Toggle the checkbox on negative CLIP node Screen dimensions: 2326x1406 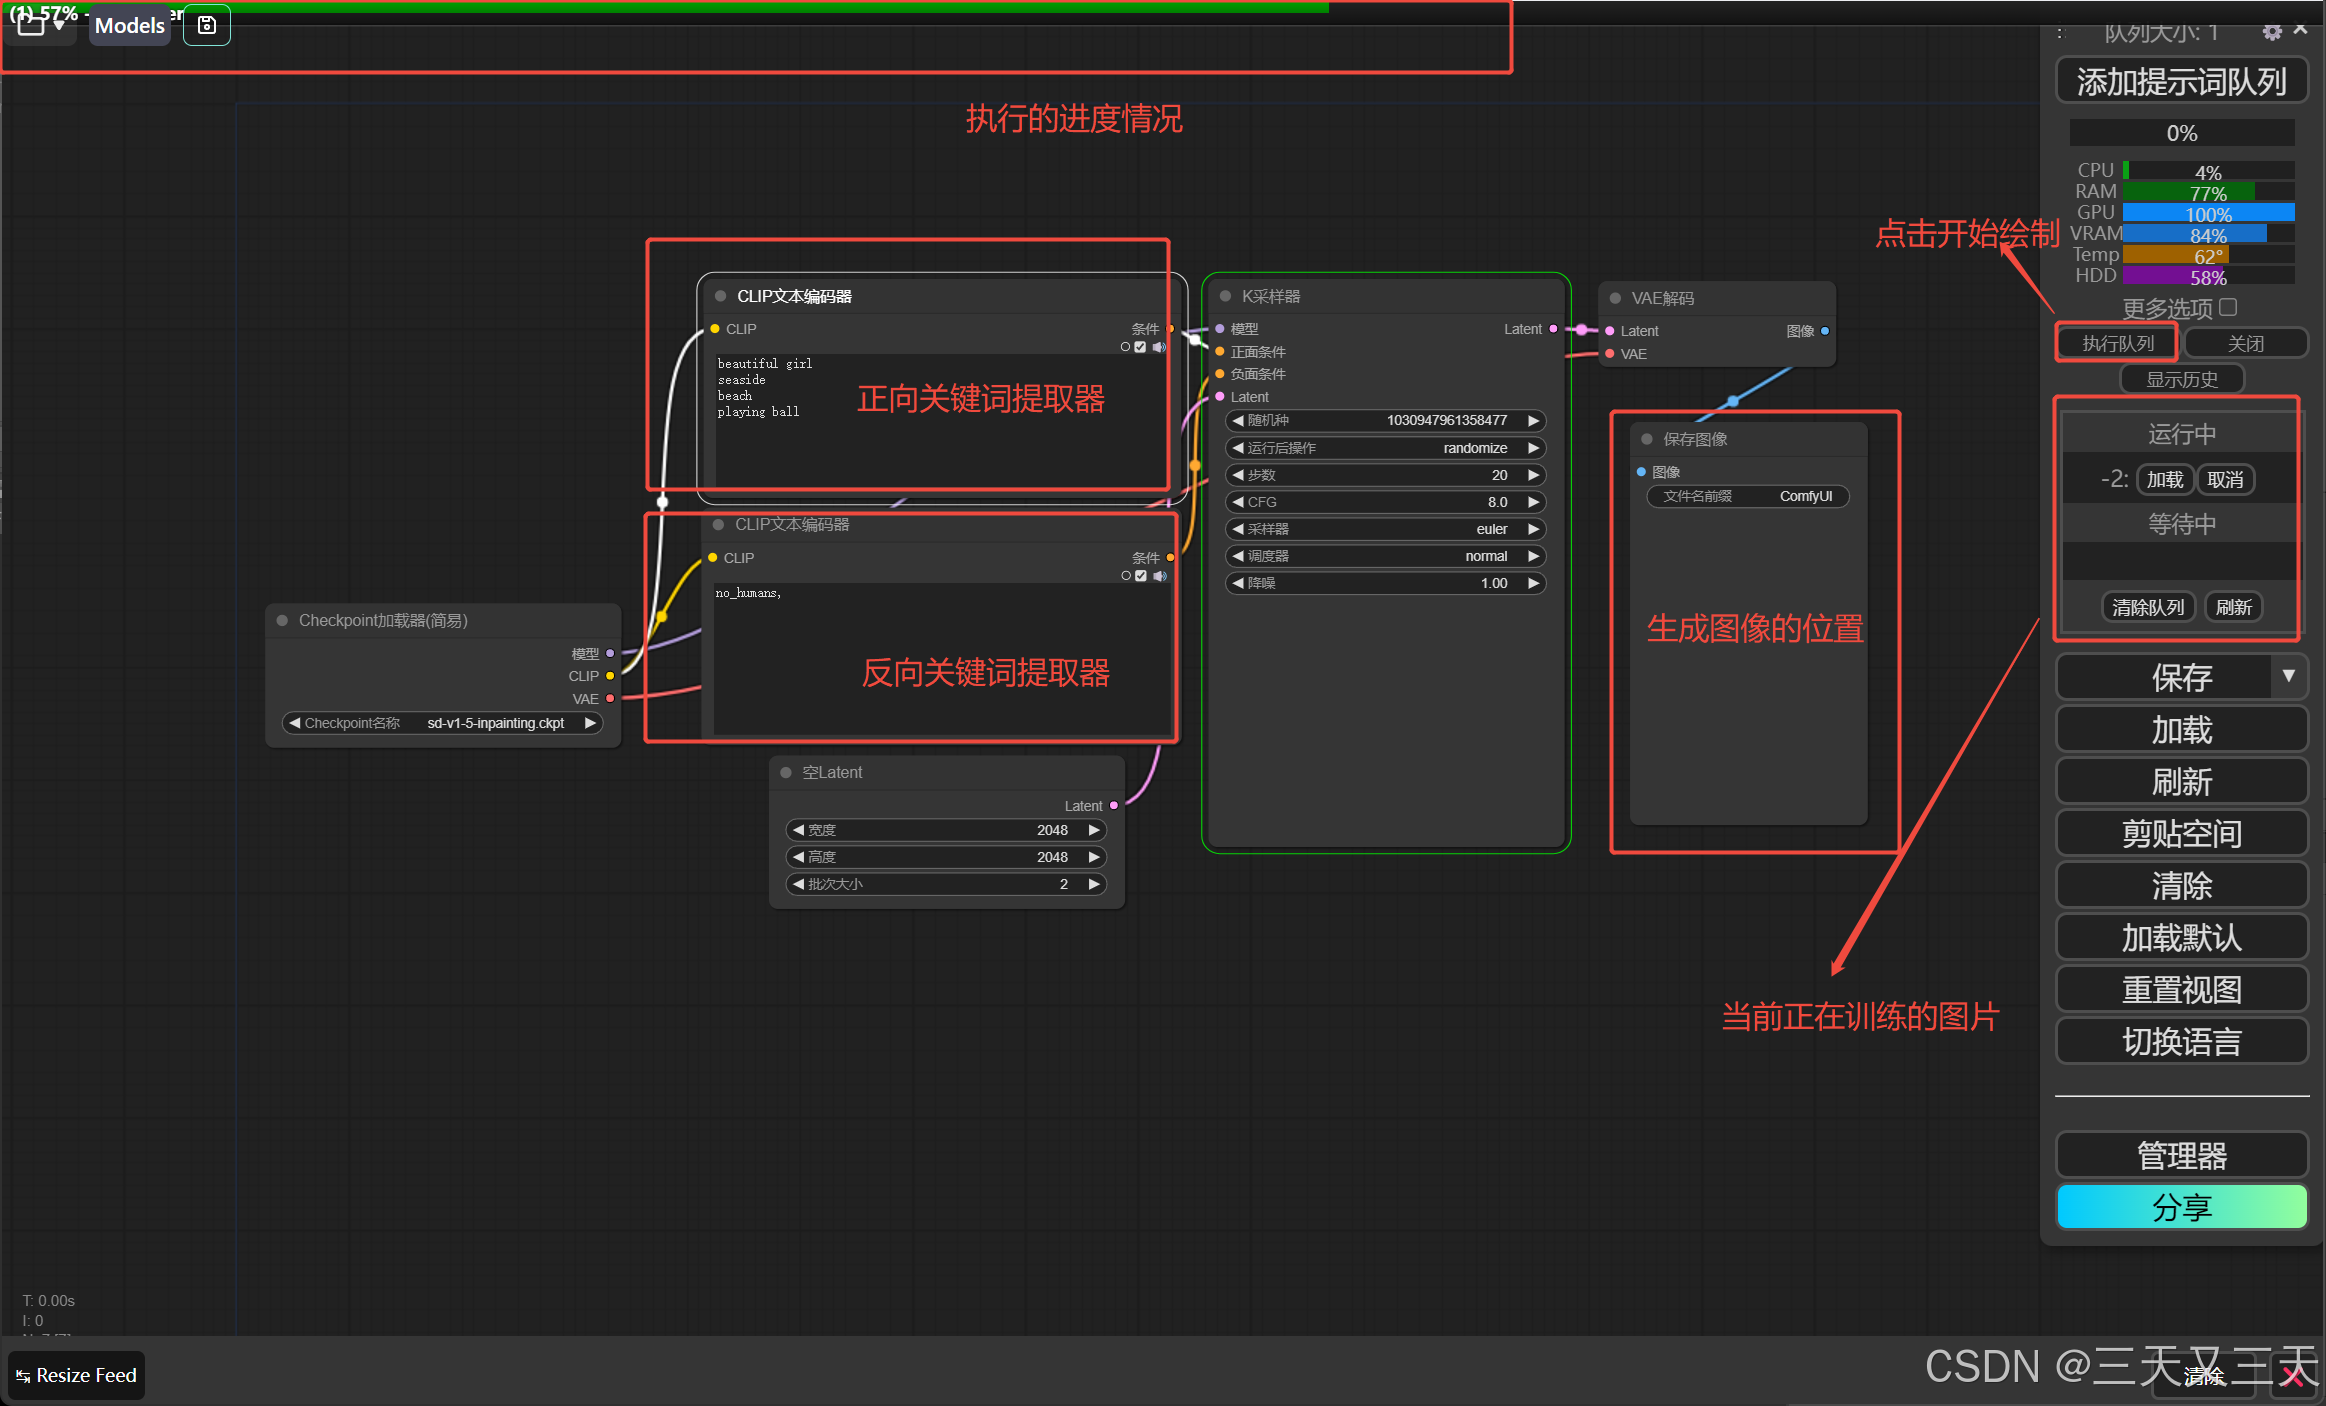pyautogui.click(x=1141, y=576)
